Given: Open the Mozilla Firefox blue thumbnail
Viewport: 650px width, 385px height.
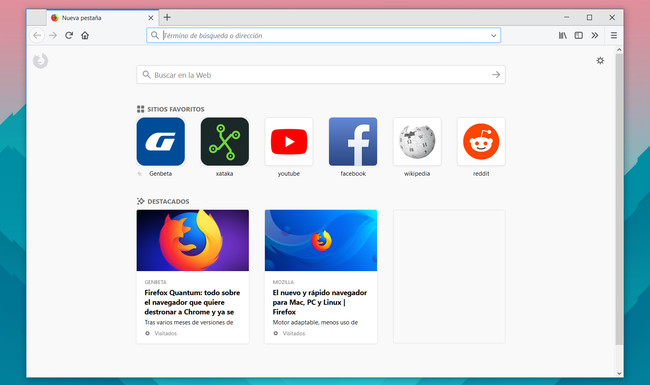Looking at the screenshot, I should pos(321,240).
